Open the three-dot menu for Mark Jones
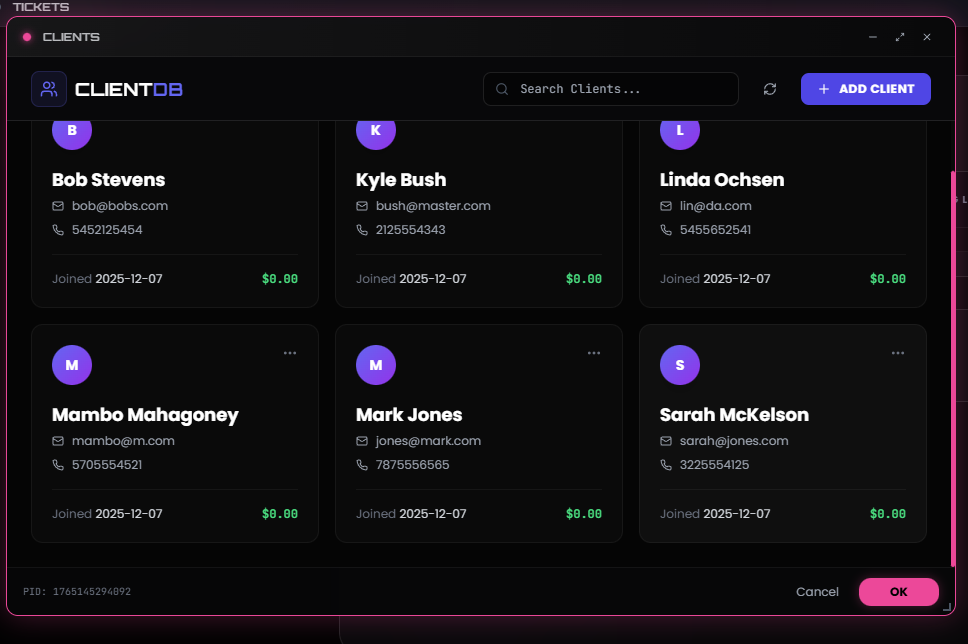Image resolution: width=968 pixels, height=644 pixels. [594, 353]
